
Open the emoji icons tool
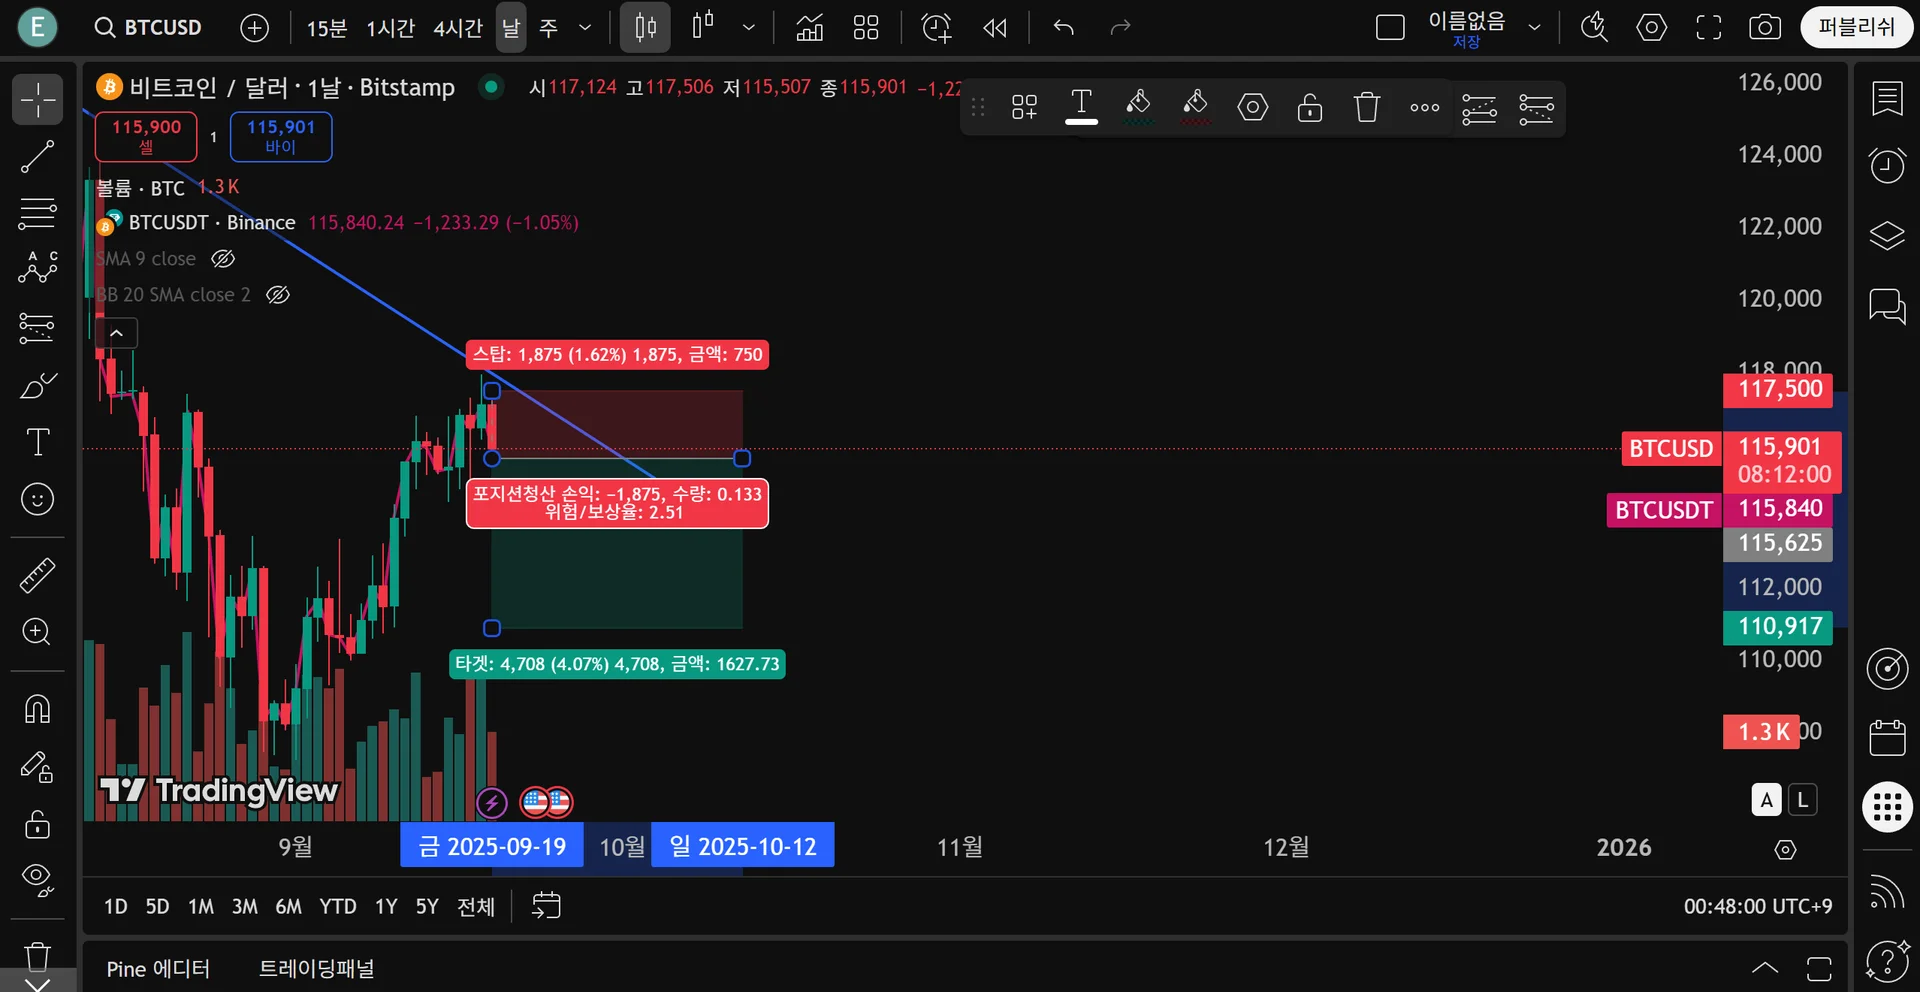point(38,499)
